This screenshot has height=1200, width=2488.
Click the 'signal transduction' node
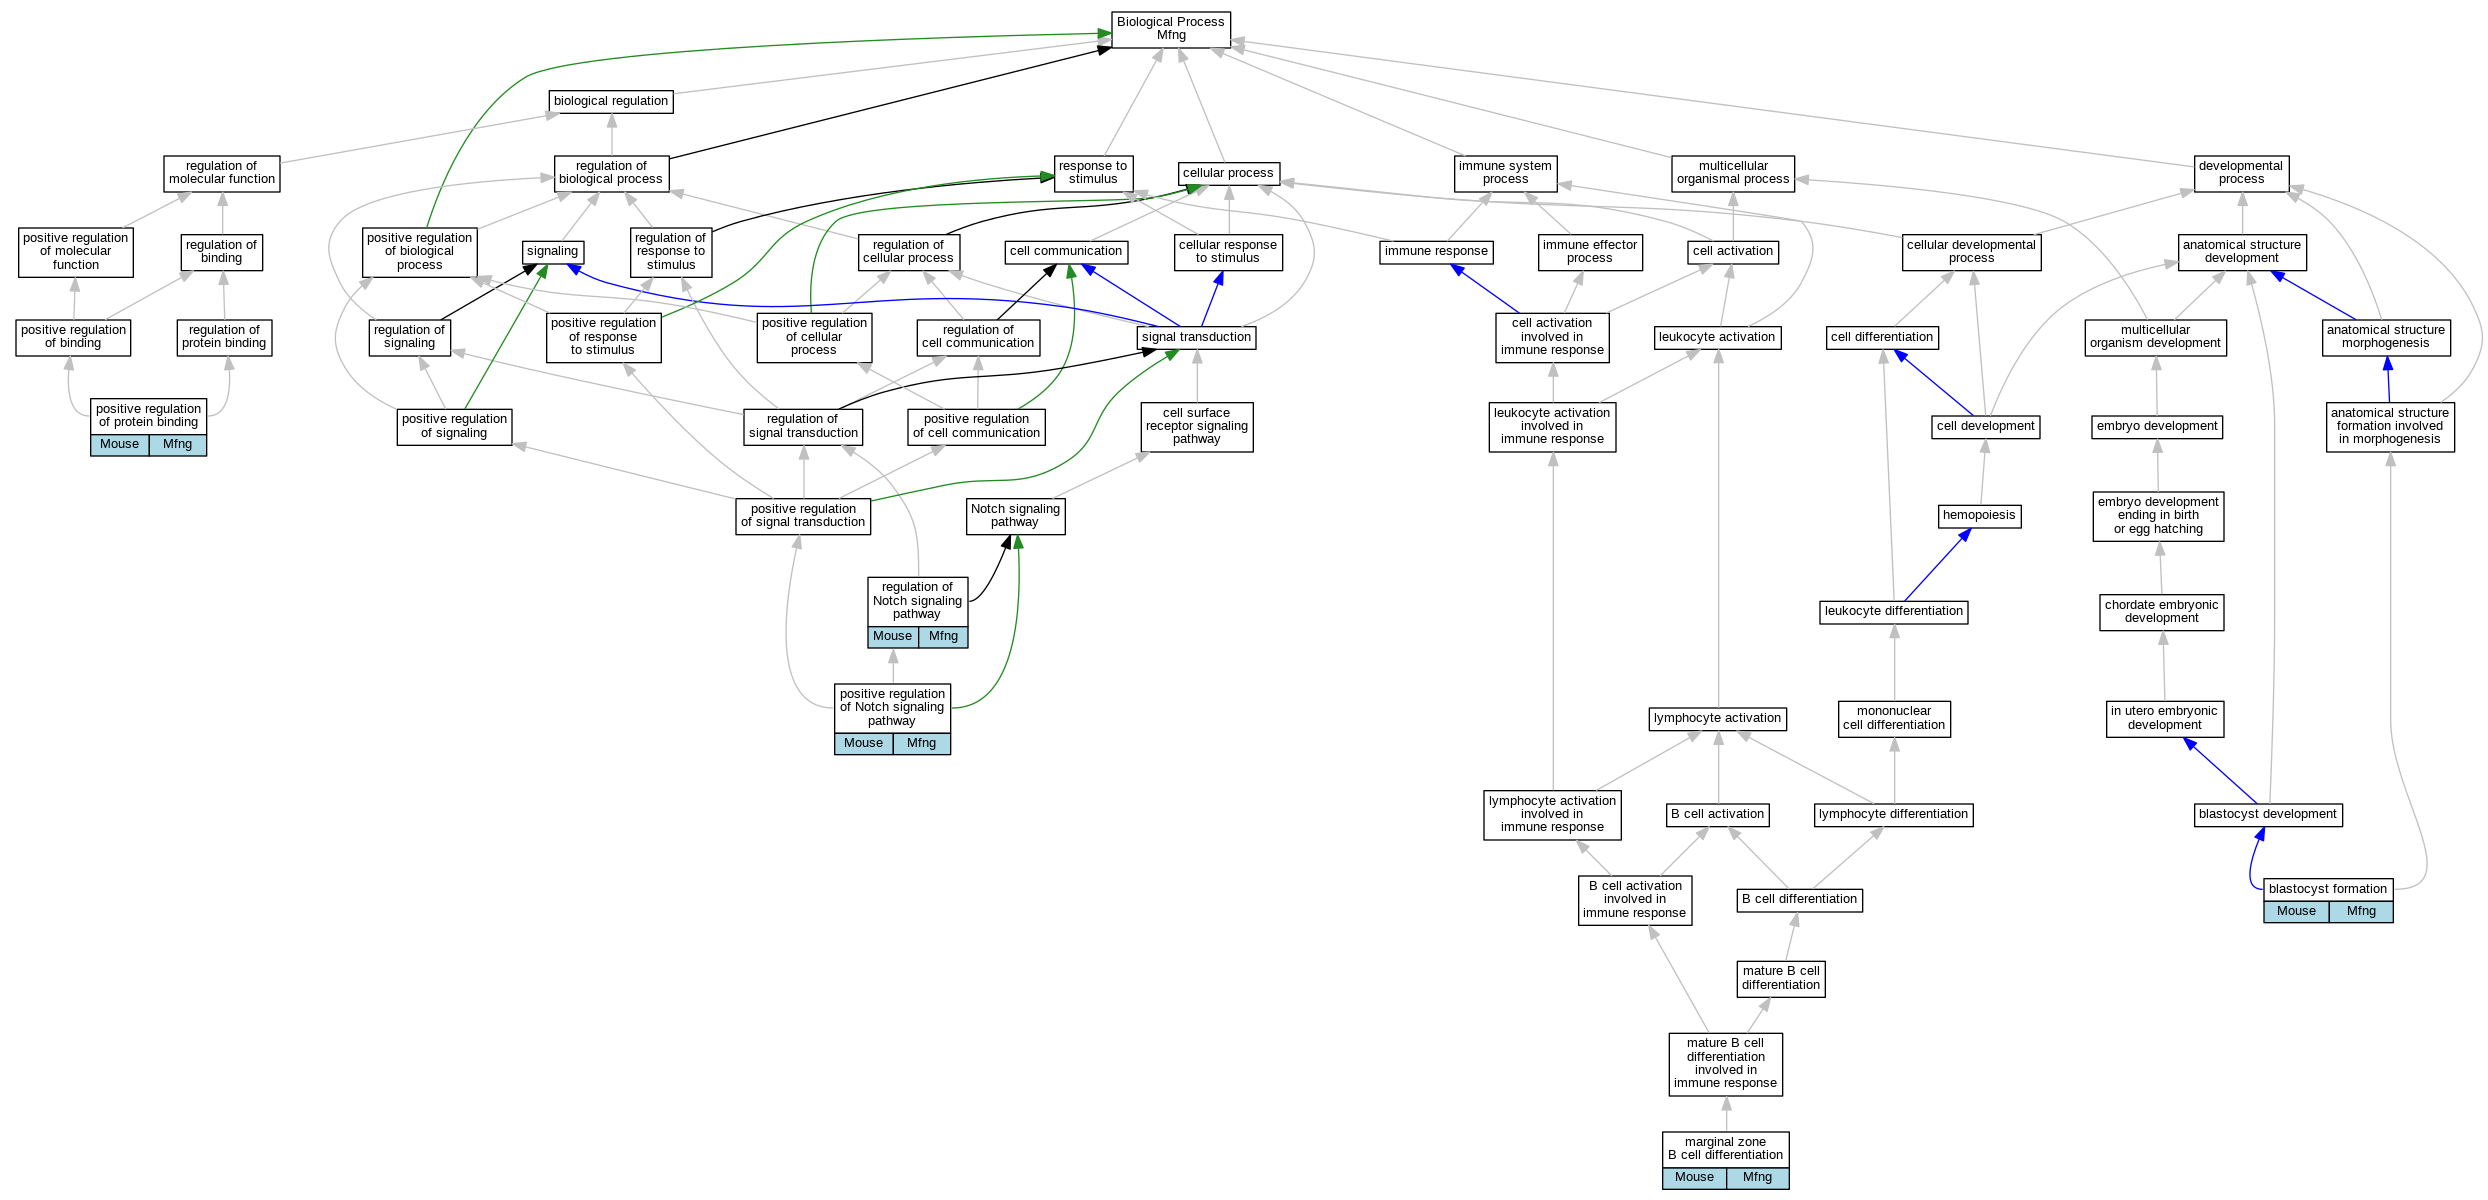[1196, 338]
